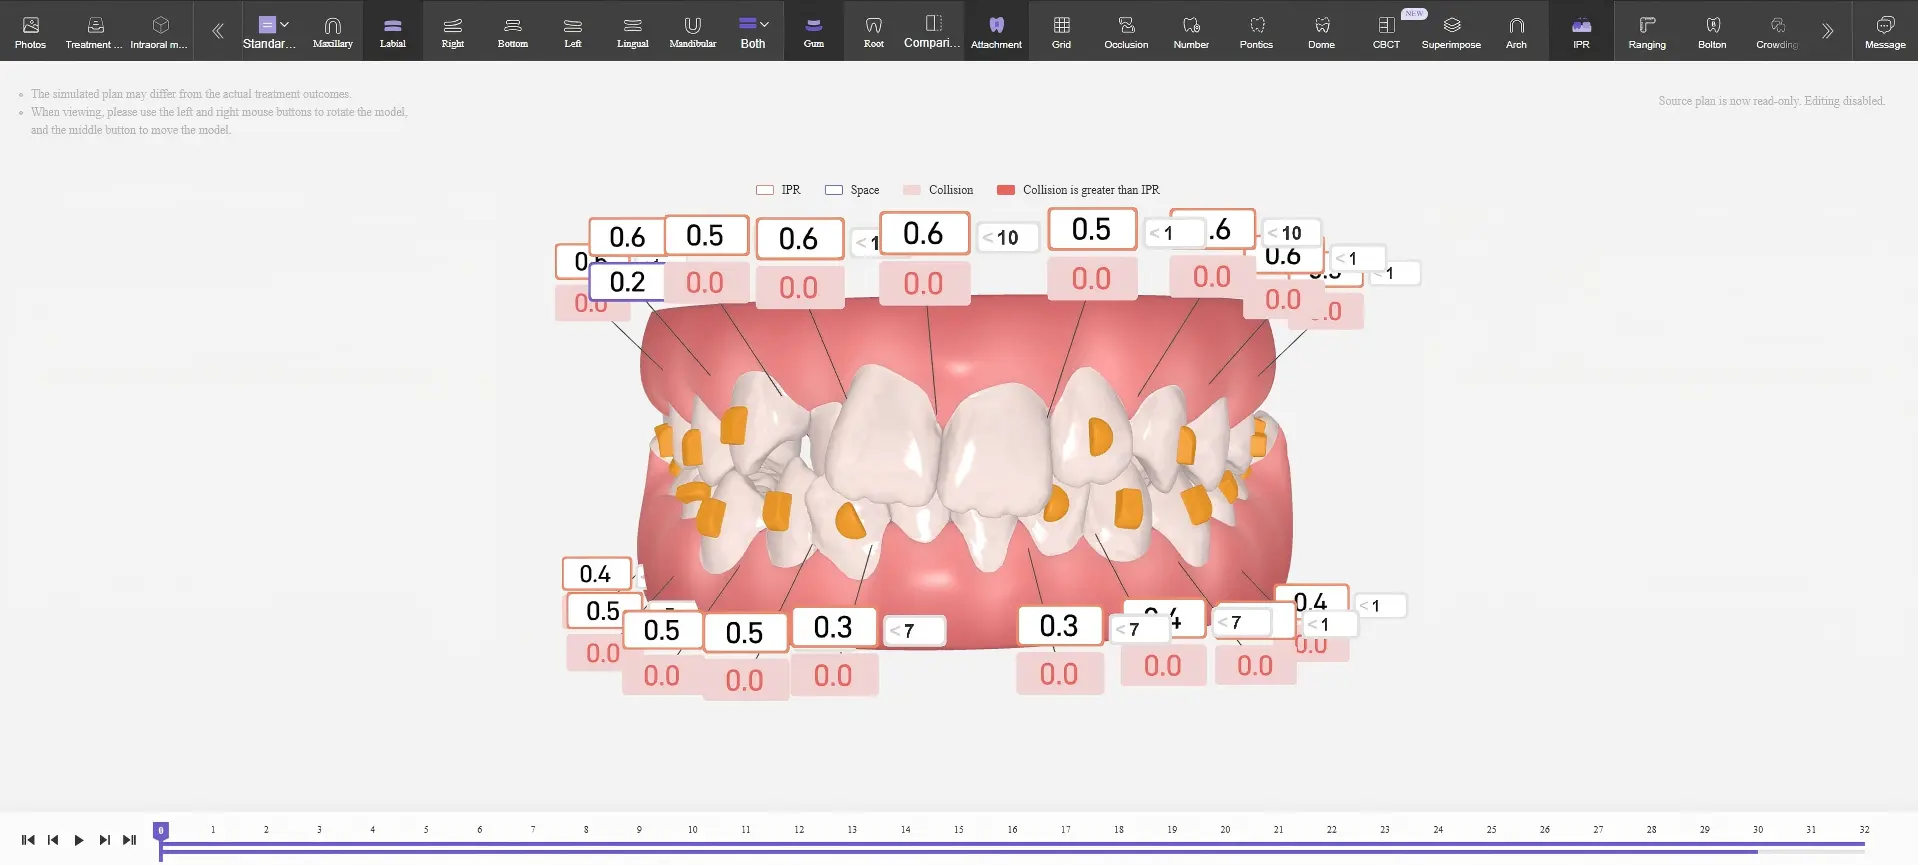This screenshot has height=865, width=1918.
Task: Toggle Root display
Action: click(874, 31)
